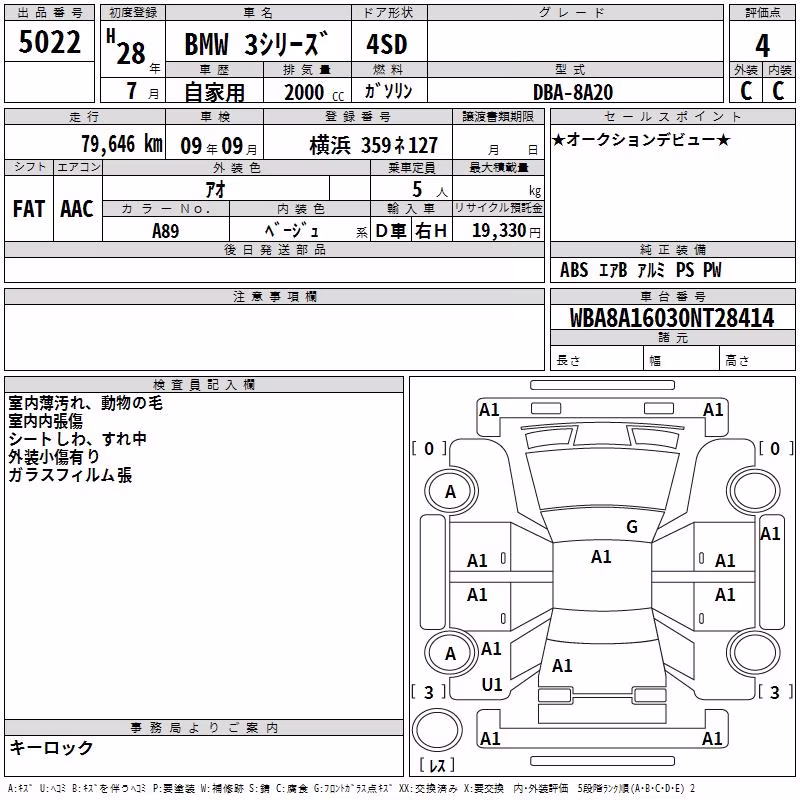
Task: Click windshield G mark on diagram
Action: [632, 527]
